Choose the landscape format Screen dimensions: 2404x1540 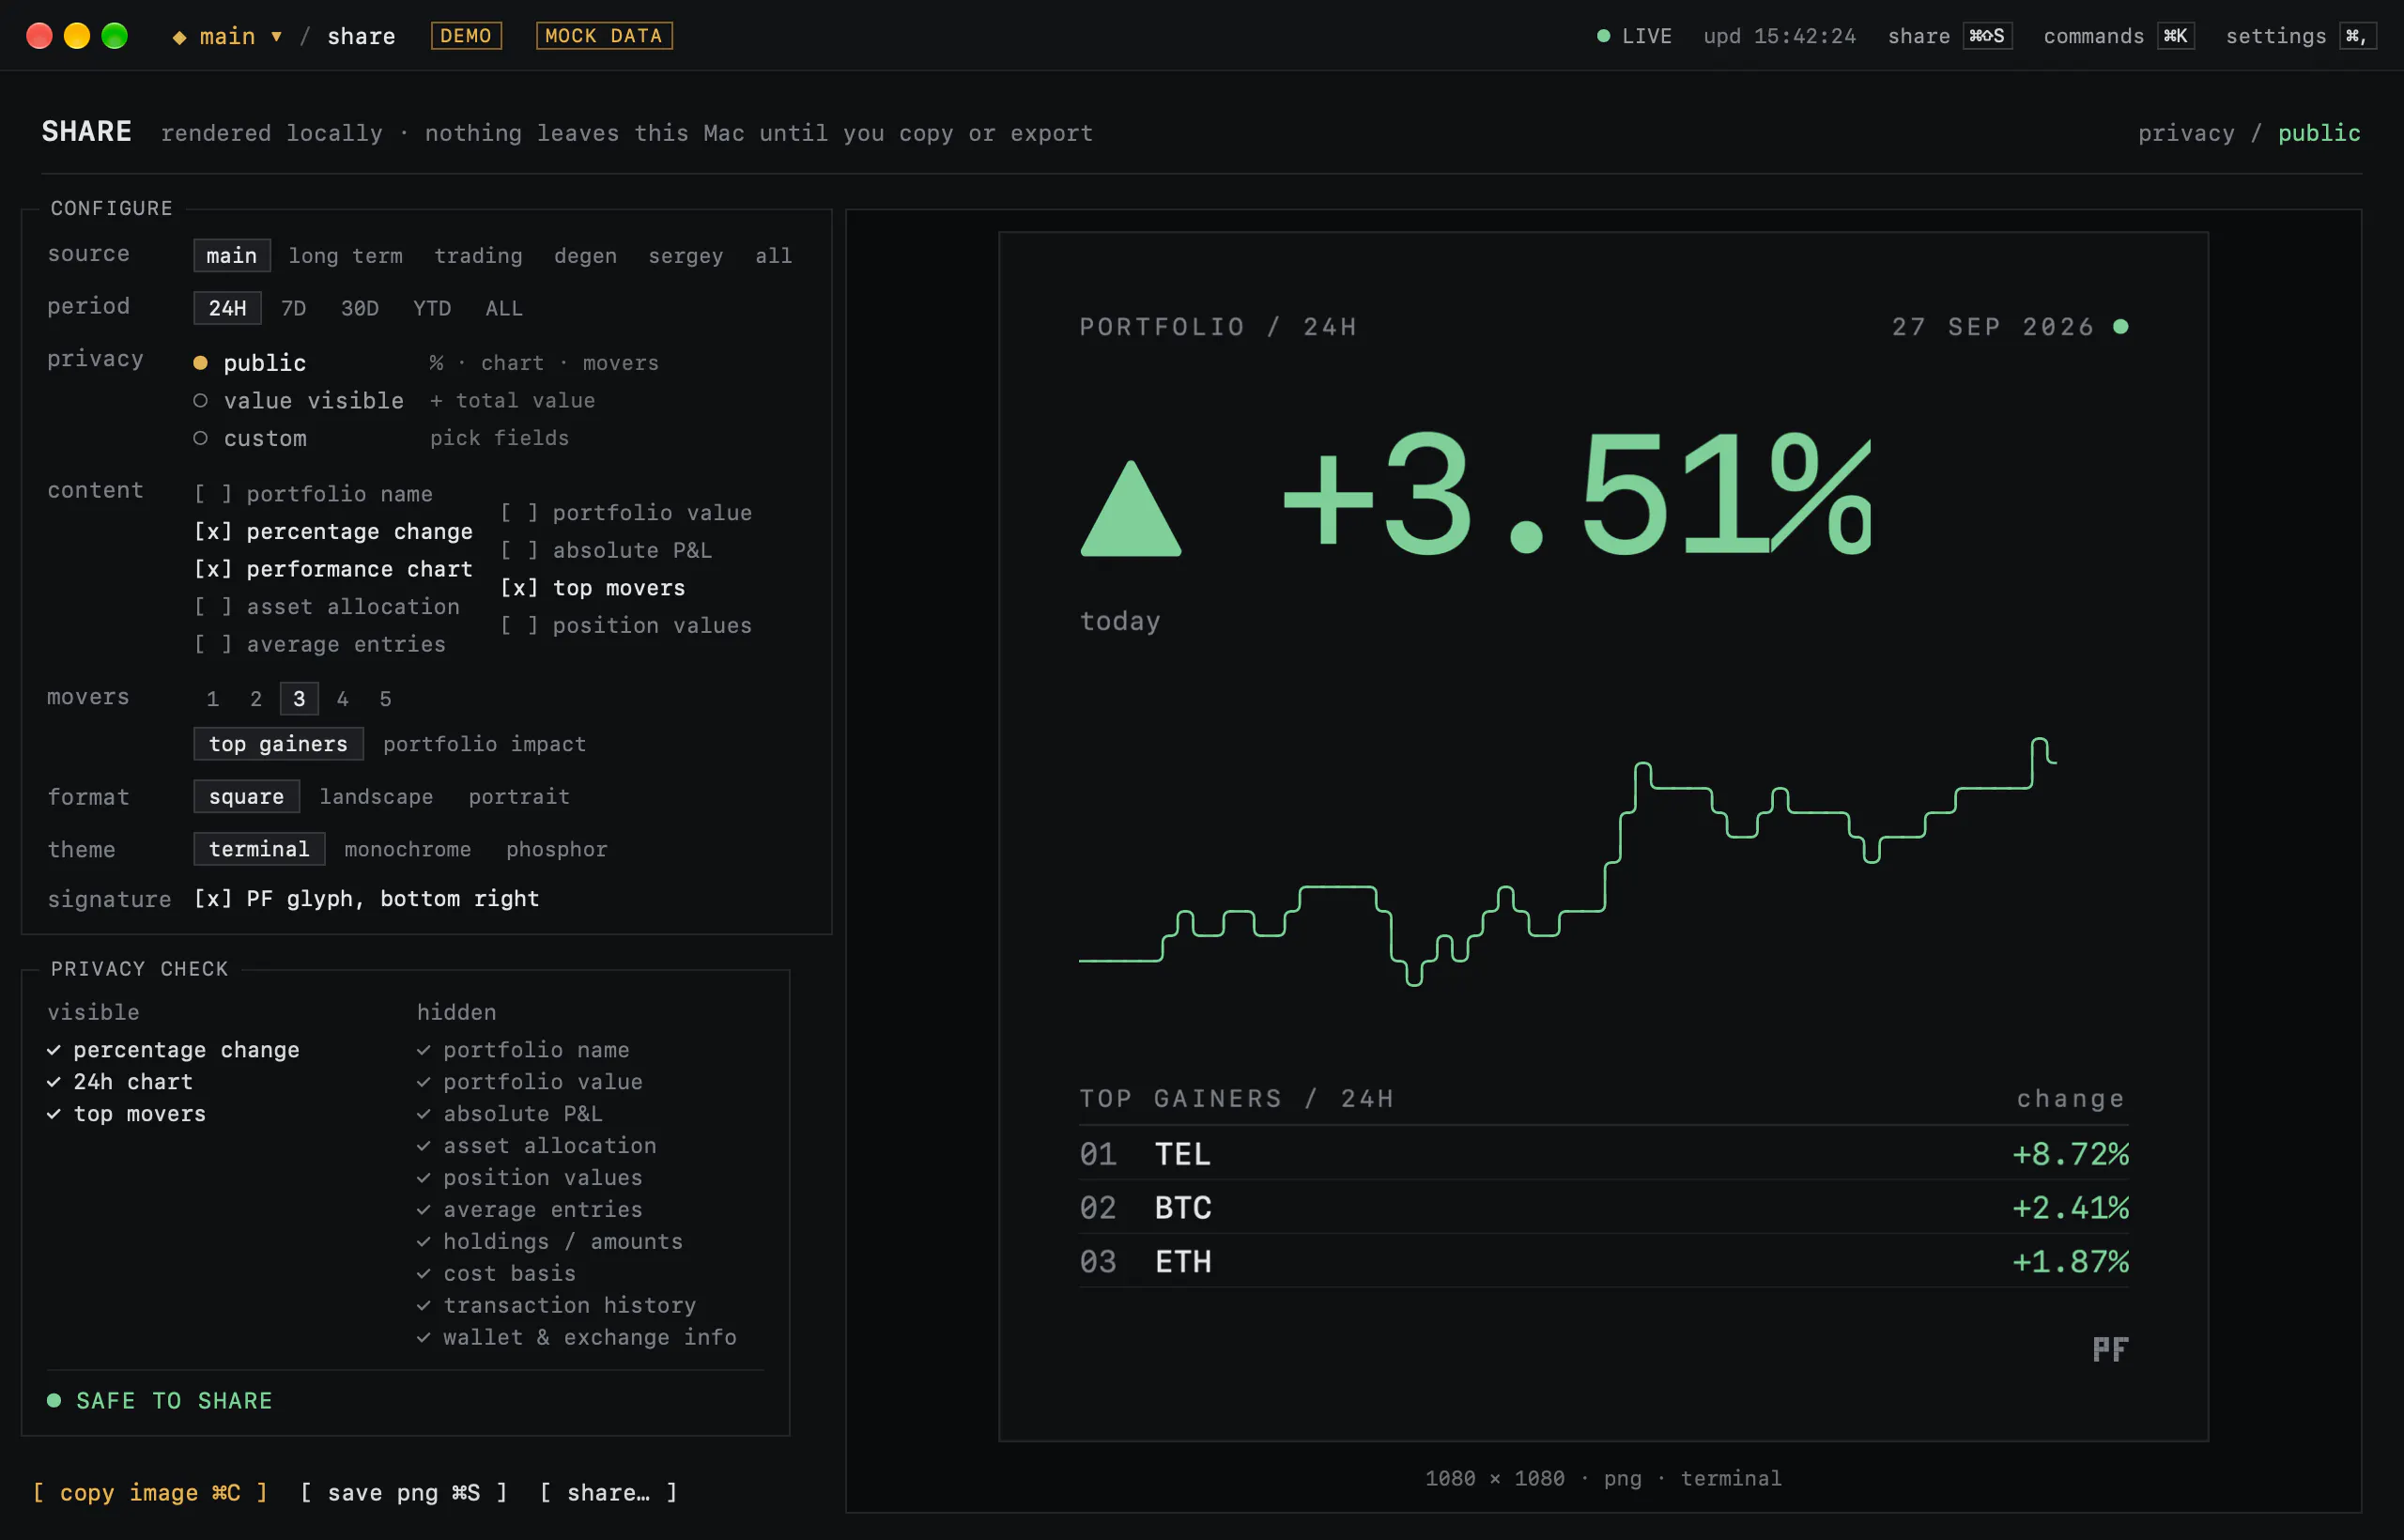(376, 797)
